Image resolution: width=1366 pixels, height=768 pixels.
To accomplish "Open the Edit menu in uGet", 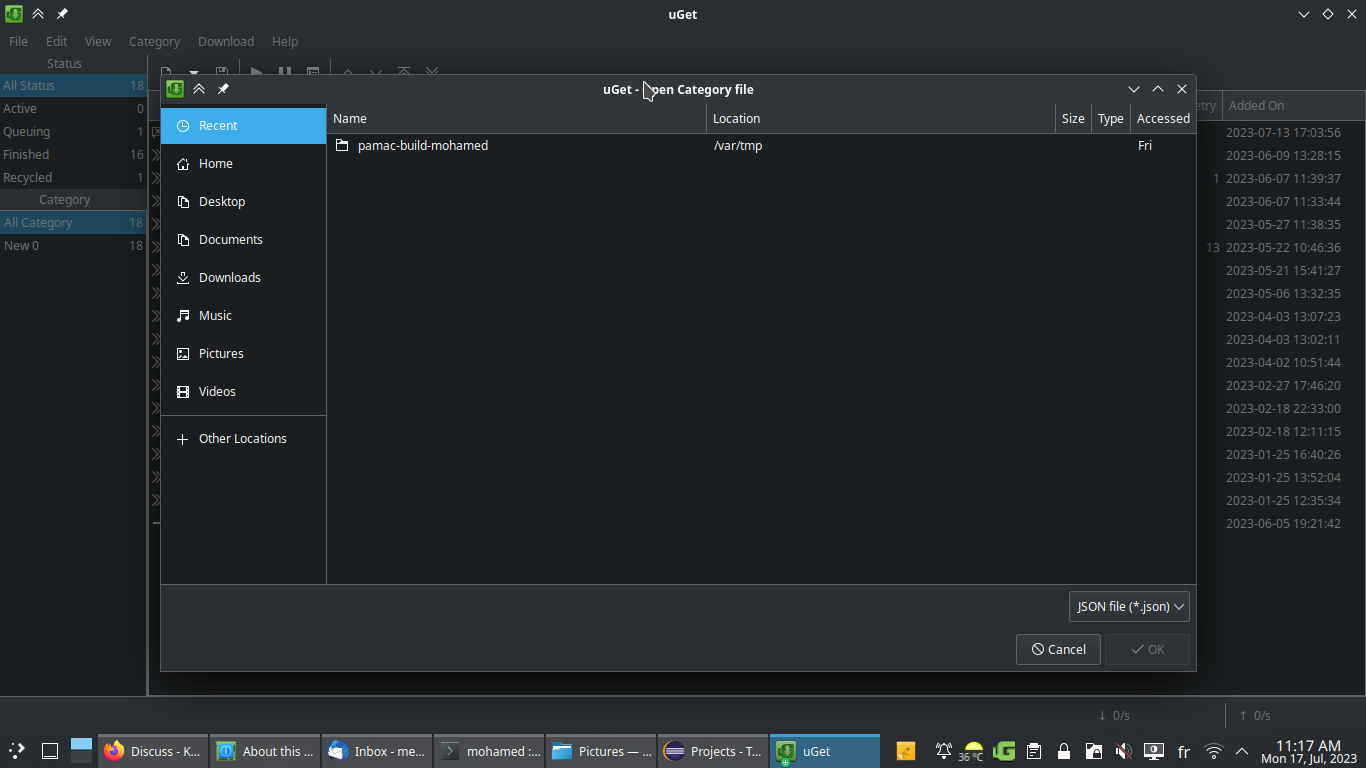I will [x=57, y=42].
